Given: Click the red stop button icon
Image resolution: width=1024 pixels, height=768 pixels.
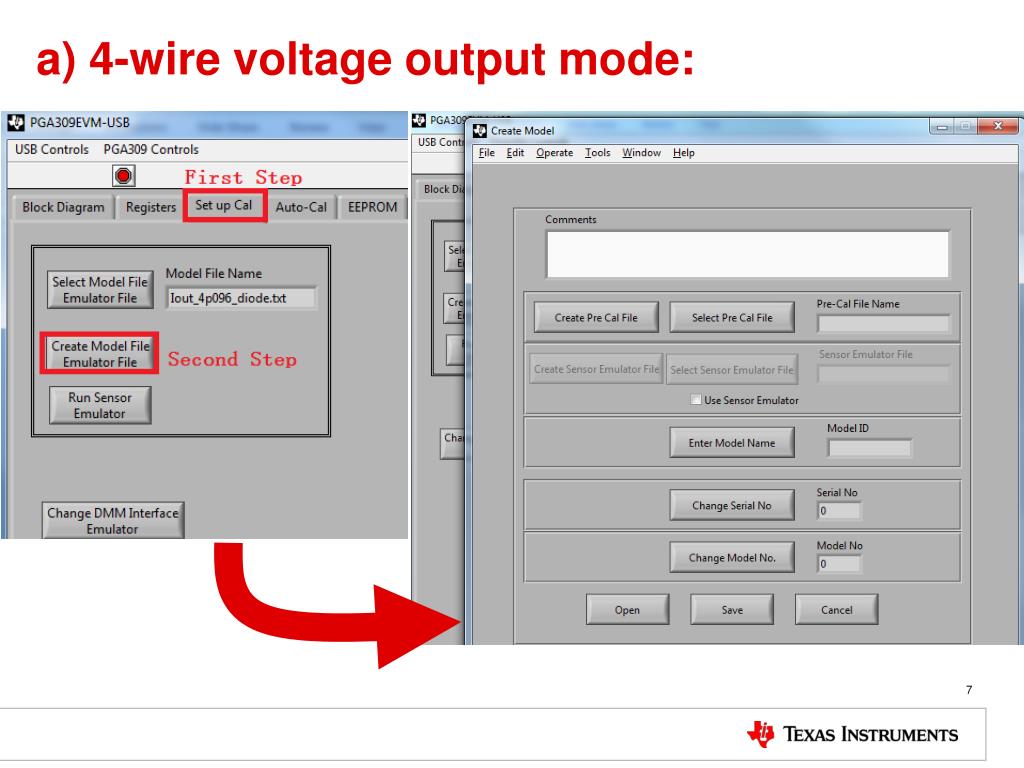Looking at the screenshot, I should (123, 176).
